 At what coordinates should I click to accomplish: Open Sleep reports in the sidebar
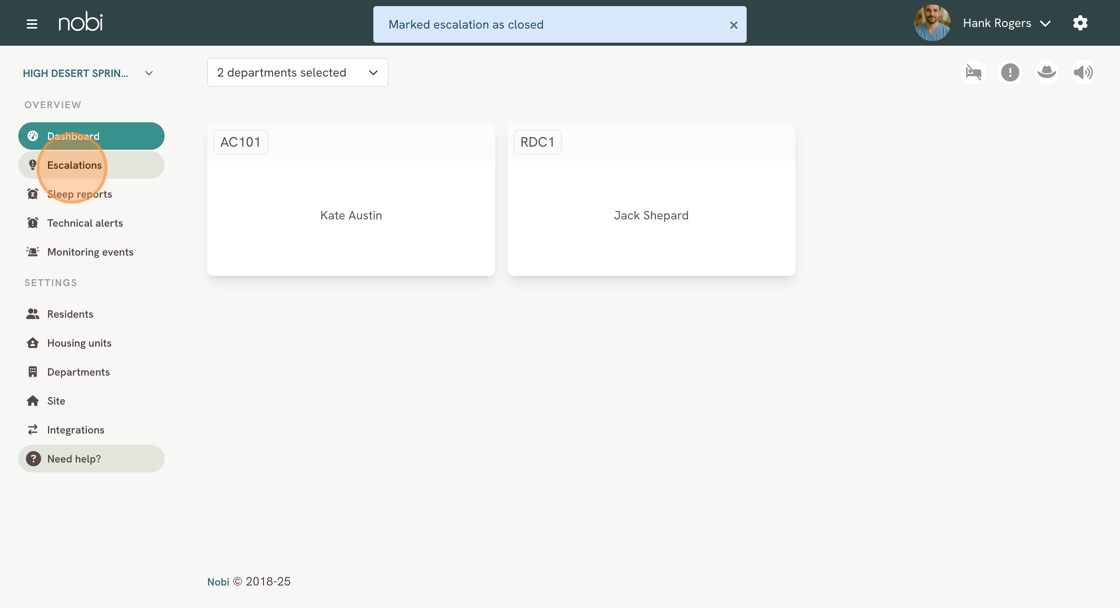(91, 194)
